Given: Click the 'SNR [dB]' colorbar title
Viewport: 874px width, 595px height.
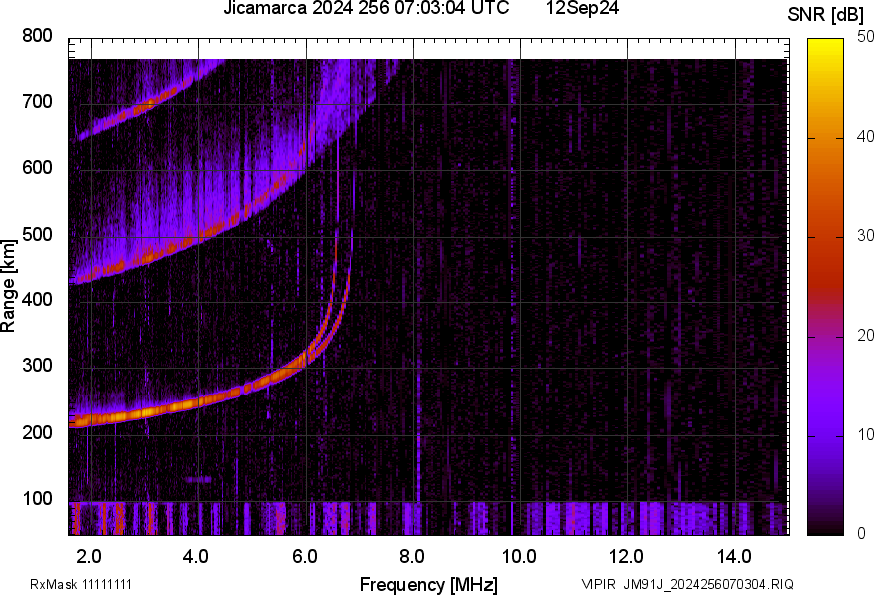Looking at the screenshot, I should tap(826, 15).
